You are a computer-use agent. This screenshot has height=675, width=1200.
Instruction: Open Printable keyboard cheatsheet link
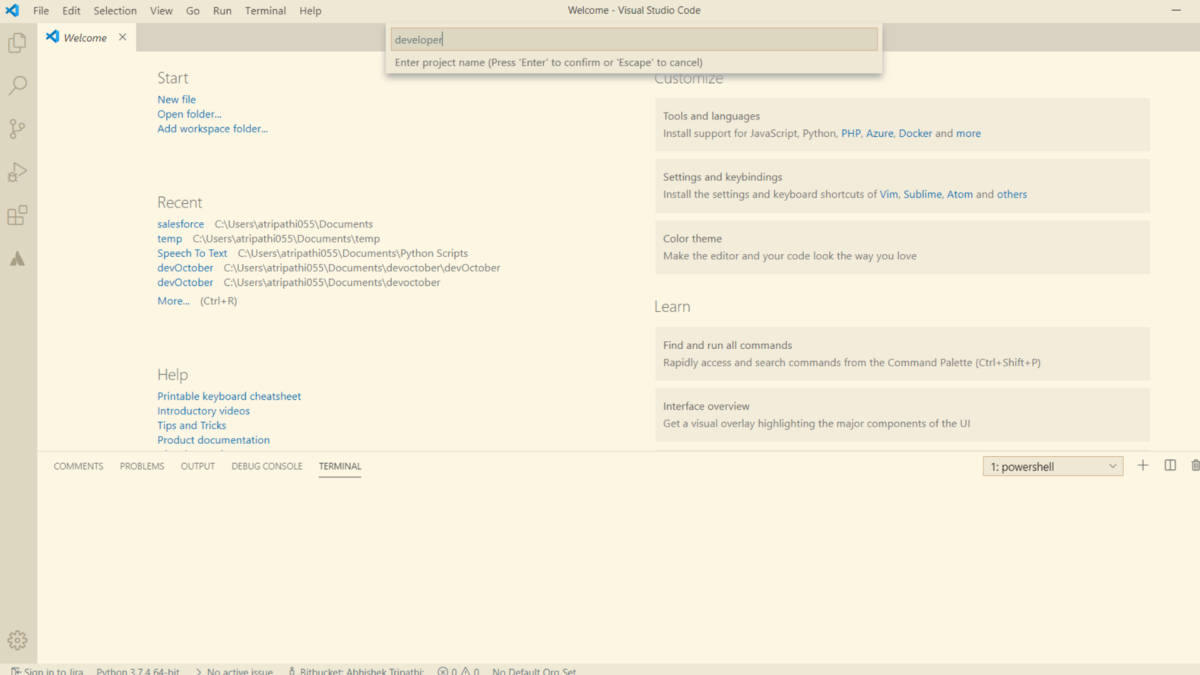(x=229, y=397)
